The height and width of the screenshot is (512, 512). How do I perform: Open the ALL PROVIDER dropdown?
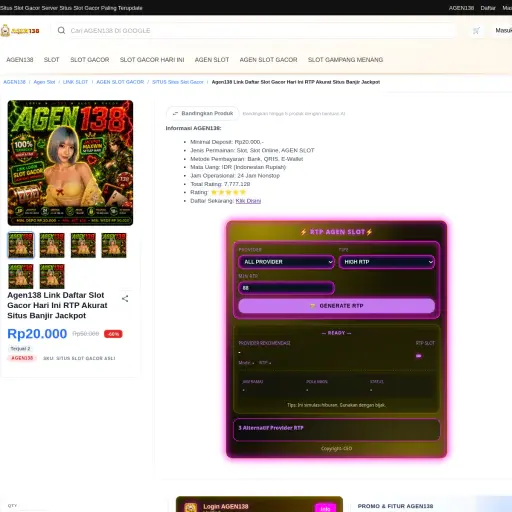click(286, 262)
